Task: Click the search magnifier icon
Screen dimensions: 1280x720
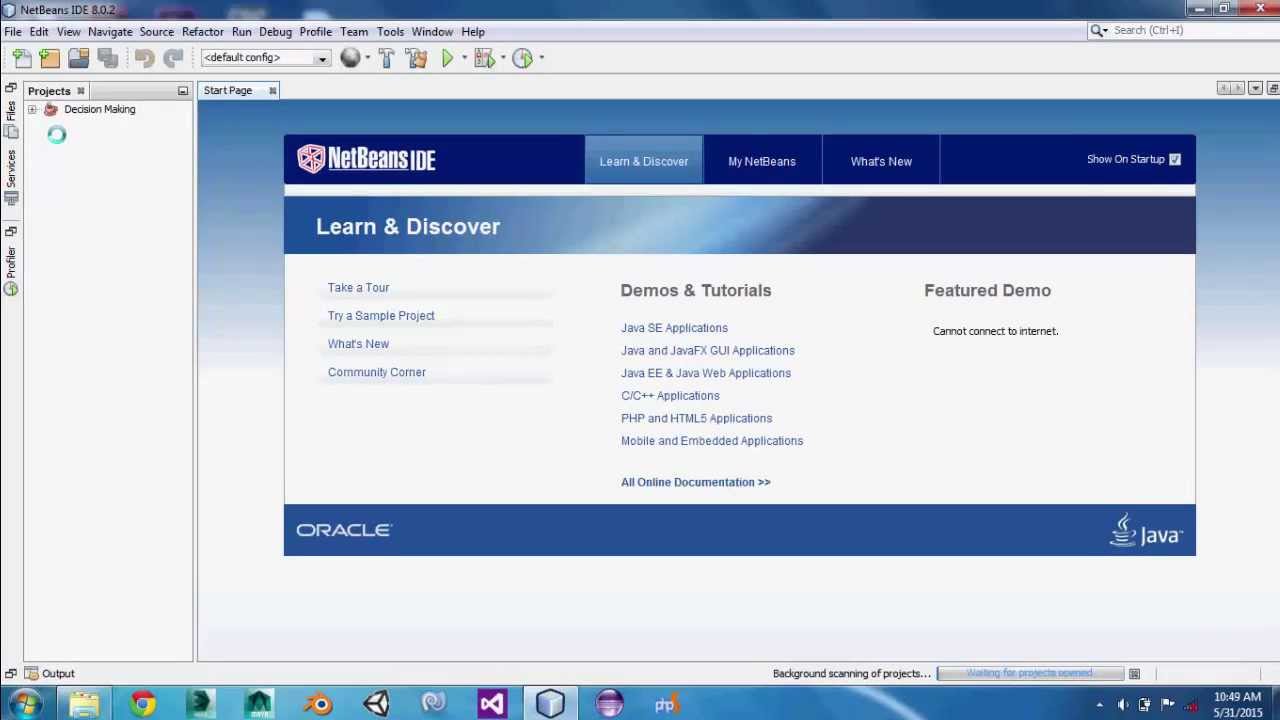Action: (x=1096, y=31)
